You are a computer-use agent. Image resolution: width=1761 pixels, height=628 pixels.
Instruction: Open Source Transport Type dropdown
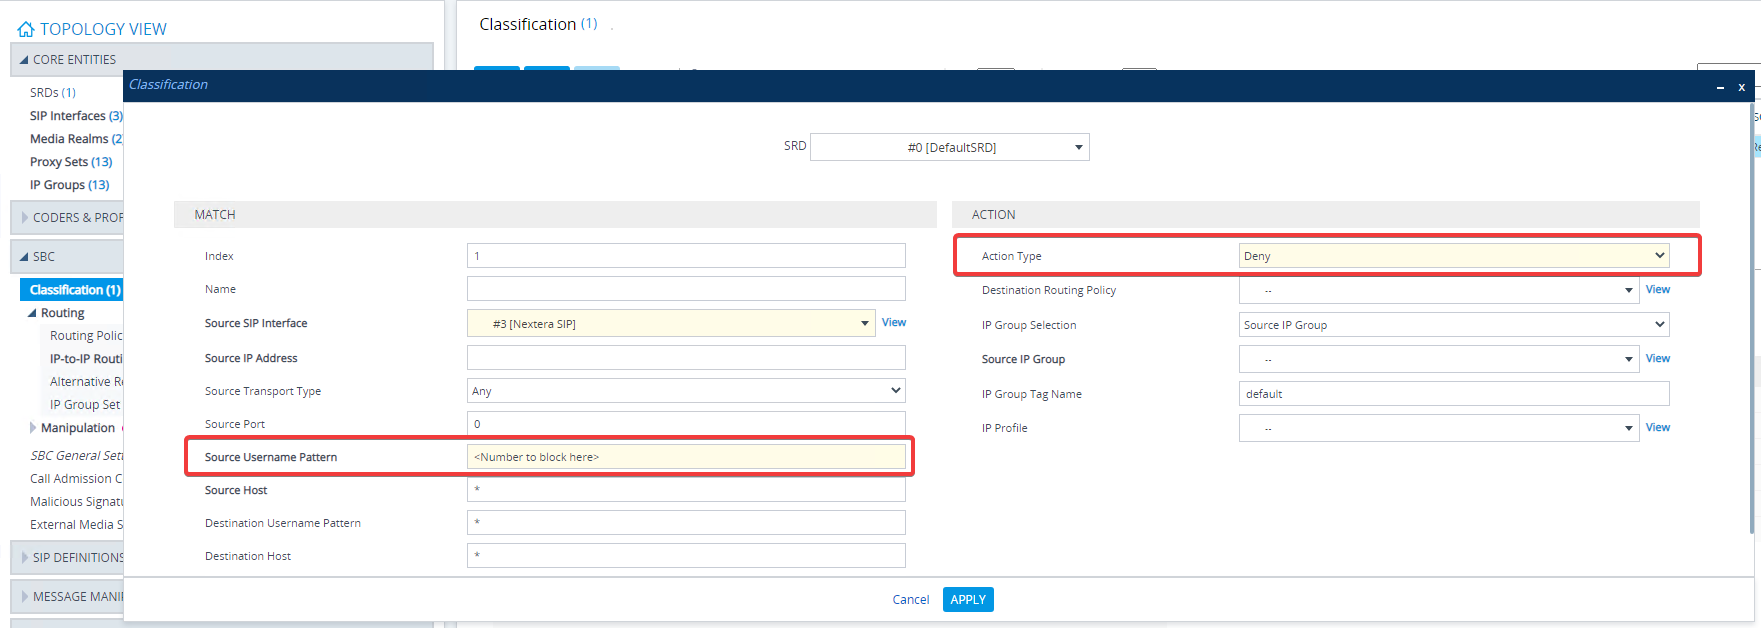[685, 391]
